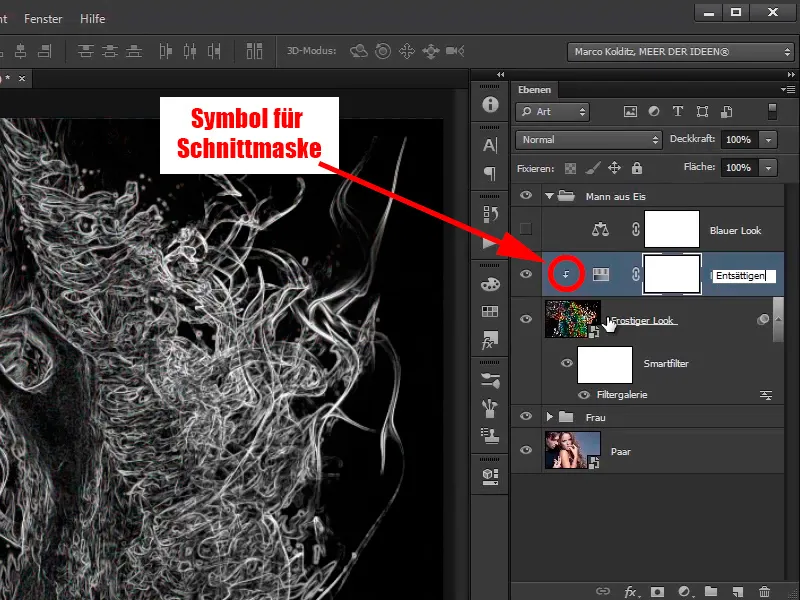Expand the Frau group
The height and width of the screenshot is (600, 800).
549,416
